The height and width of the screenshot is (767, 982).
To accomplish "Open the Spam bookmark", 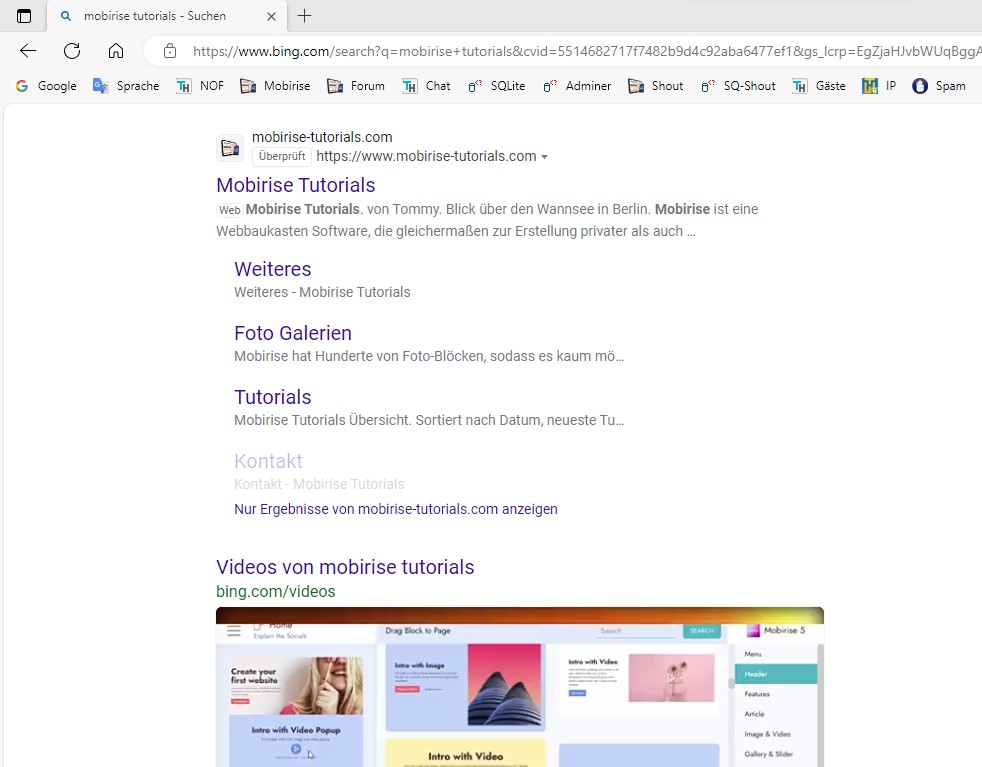I will click(x=939, y=86).
